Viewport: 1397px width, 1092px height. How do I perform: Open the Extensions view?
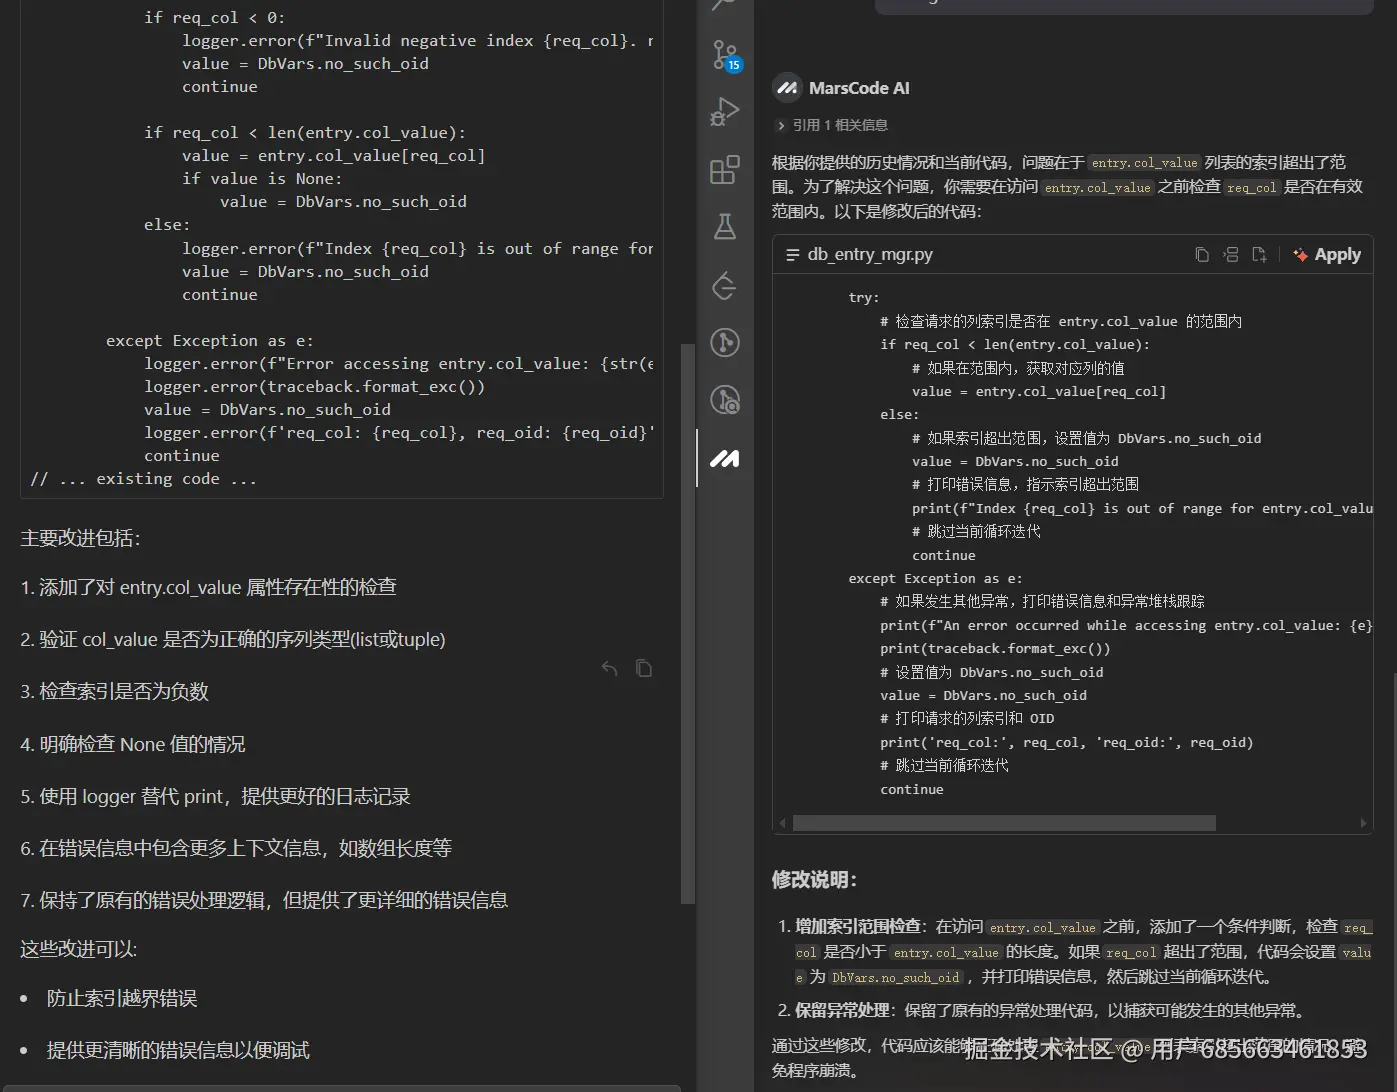(725, 170)
